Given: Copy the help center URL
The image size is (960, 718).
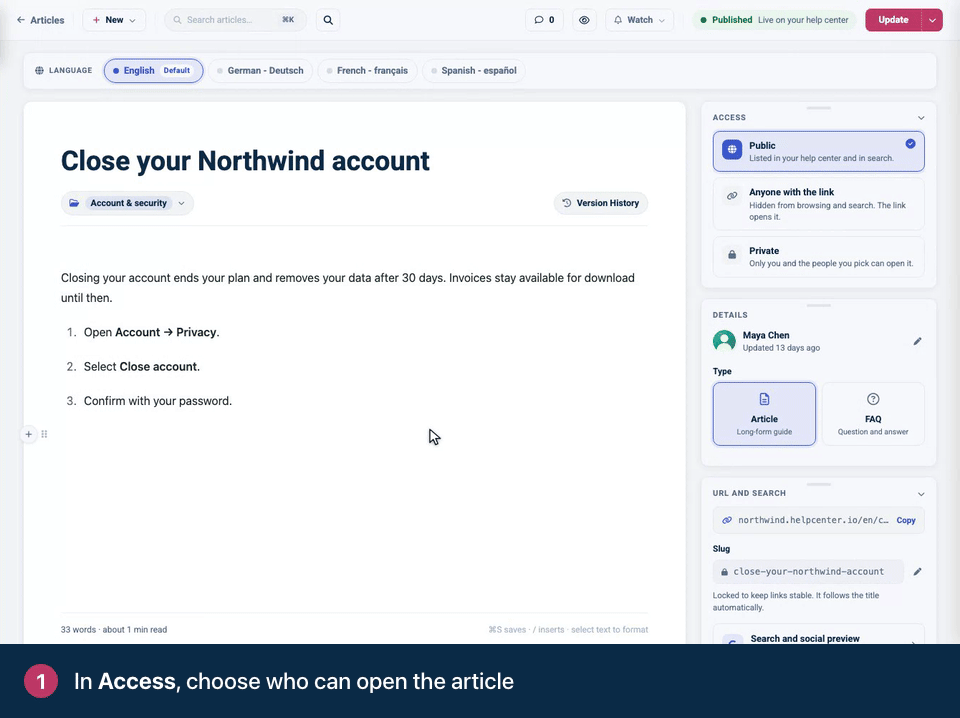Looking at the screenshot, I should pos(906,520).
